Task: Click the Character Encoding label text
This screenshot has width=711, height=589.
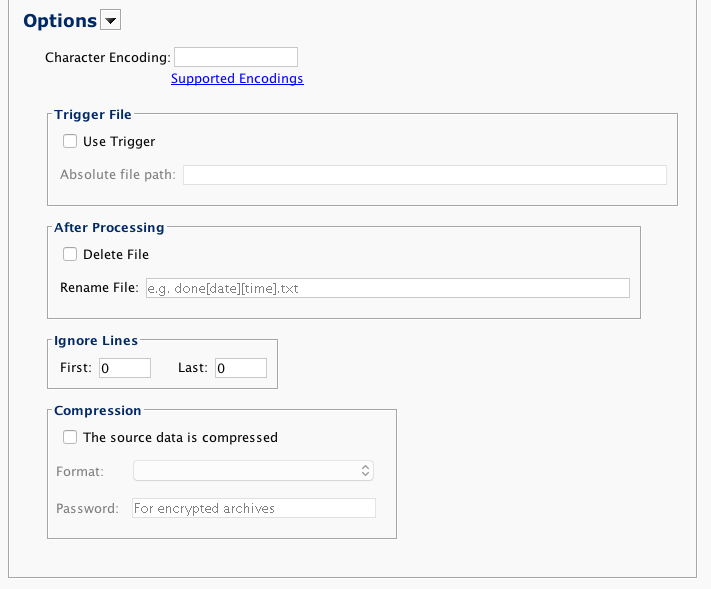Action: (108, 57)
